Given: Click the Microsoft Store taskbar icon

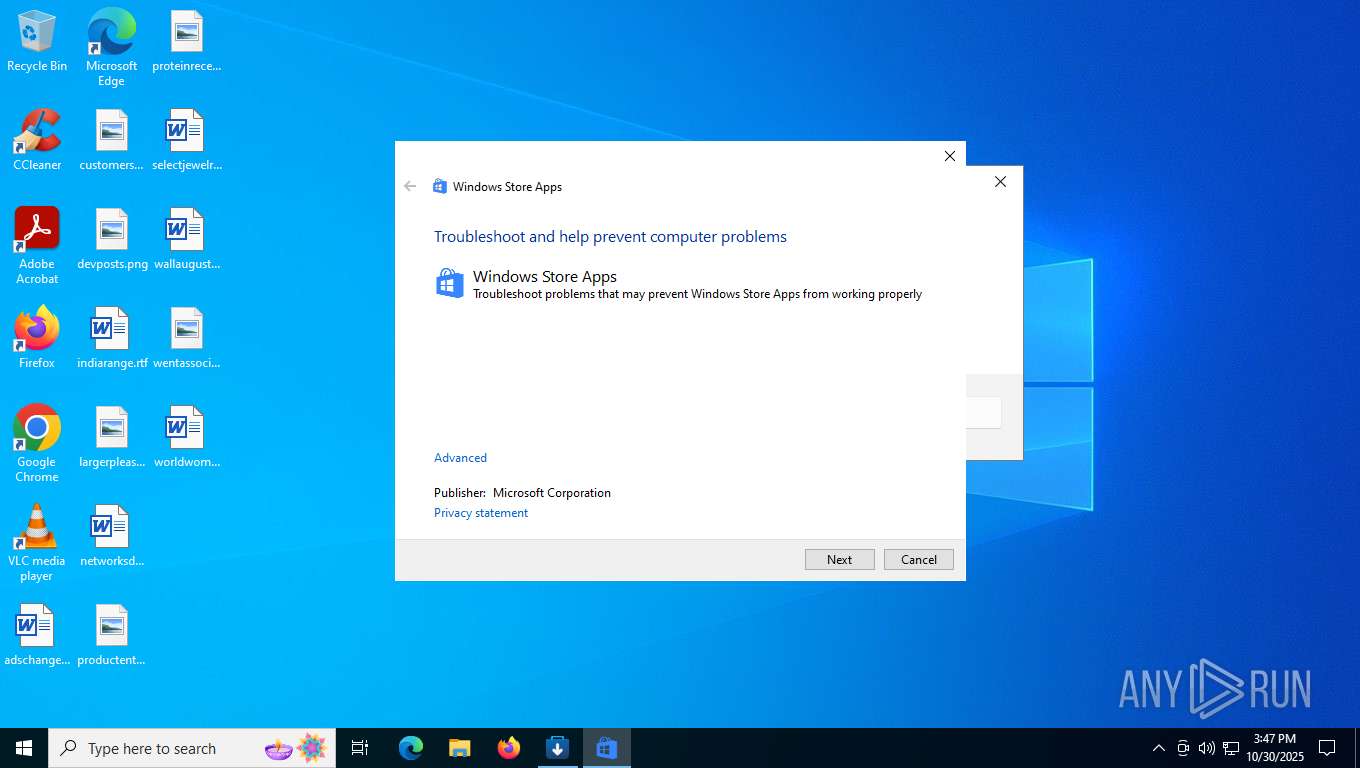Looking at the screenshot, I should pos(607,748).
